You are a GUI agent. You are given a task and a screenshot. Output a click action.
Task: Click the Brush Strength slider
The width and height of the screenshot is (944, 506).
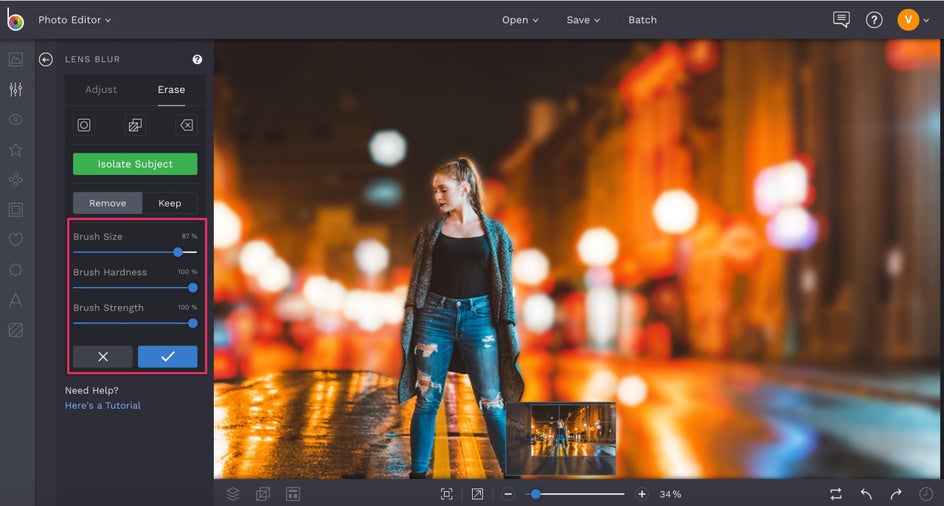coord(135,323)
